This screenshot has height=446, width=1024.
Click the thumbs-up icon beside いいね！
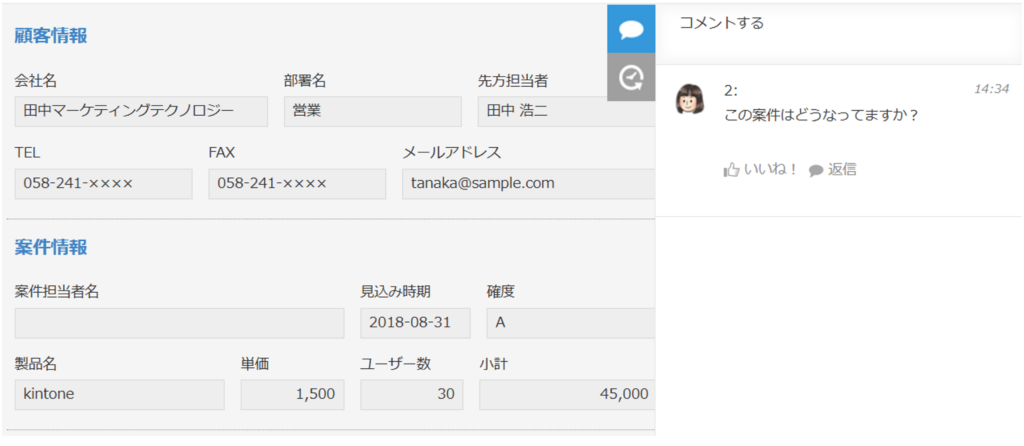click(x=731, y=170)
